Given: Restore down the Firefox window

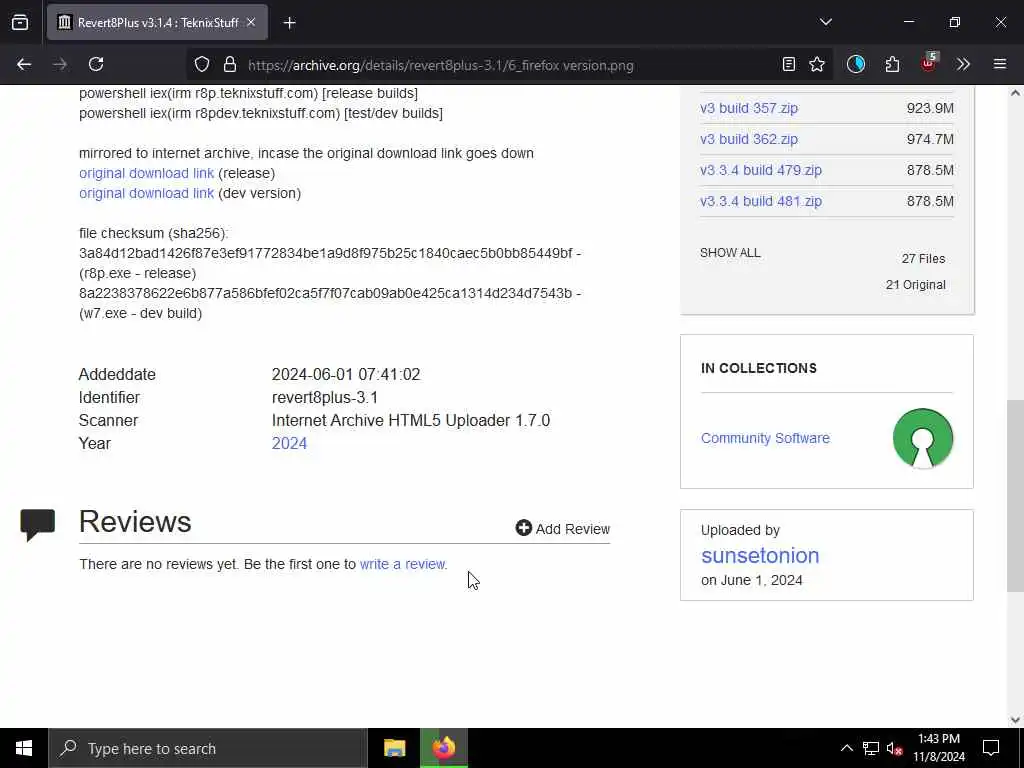Looking at the screenshot, I should pyautogui.click(x=955, y=22).
